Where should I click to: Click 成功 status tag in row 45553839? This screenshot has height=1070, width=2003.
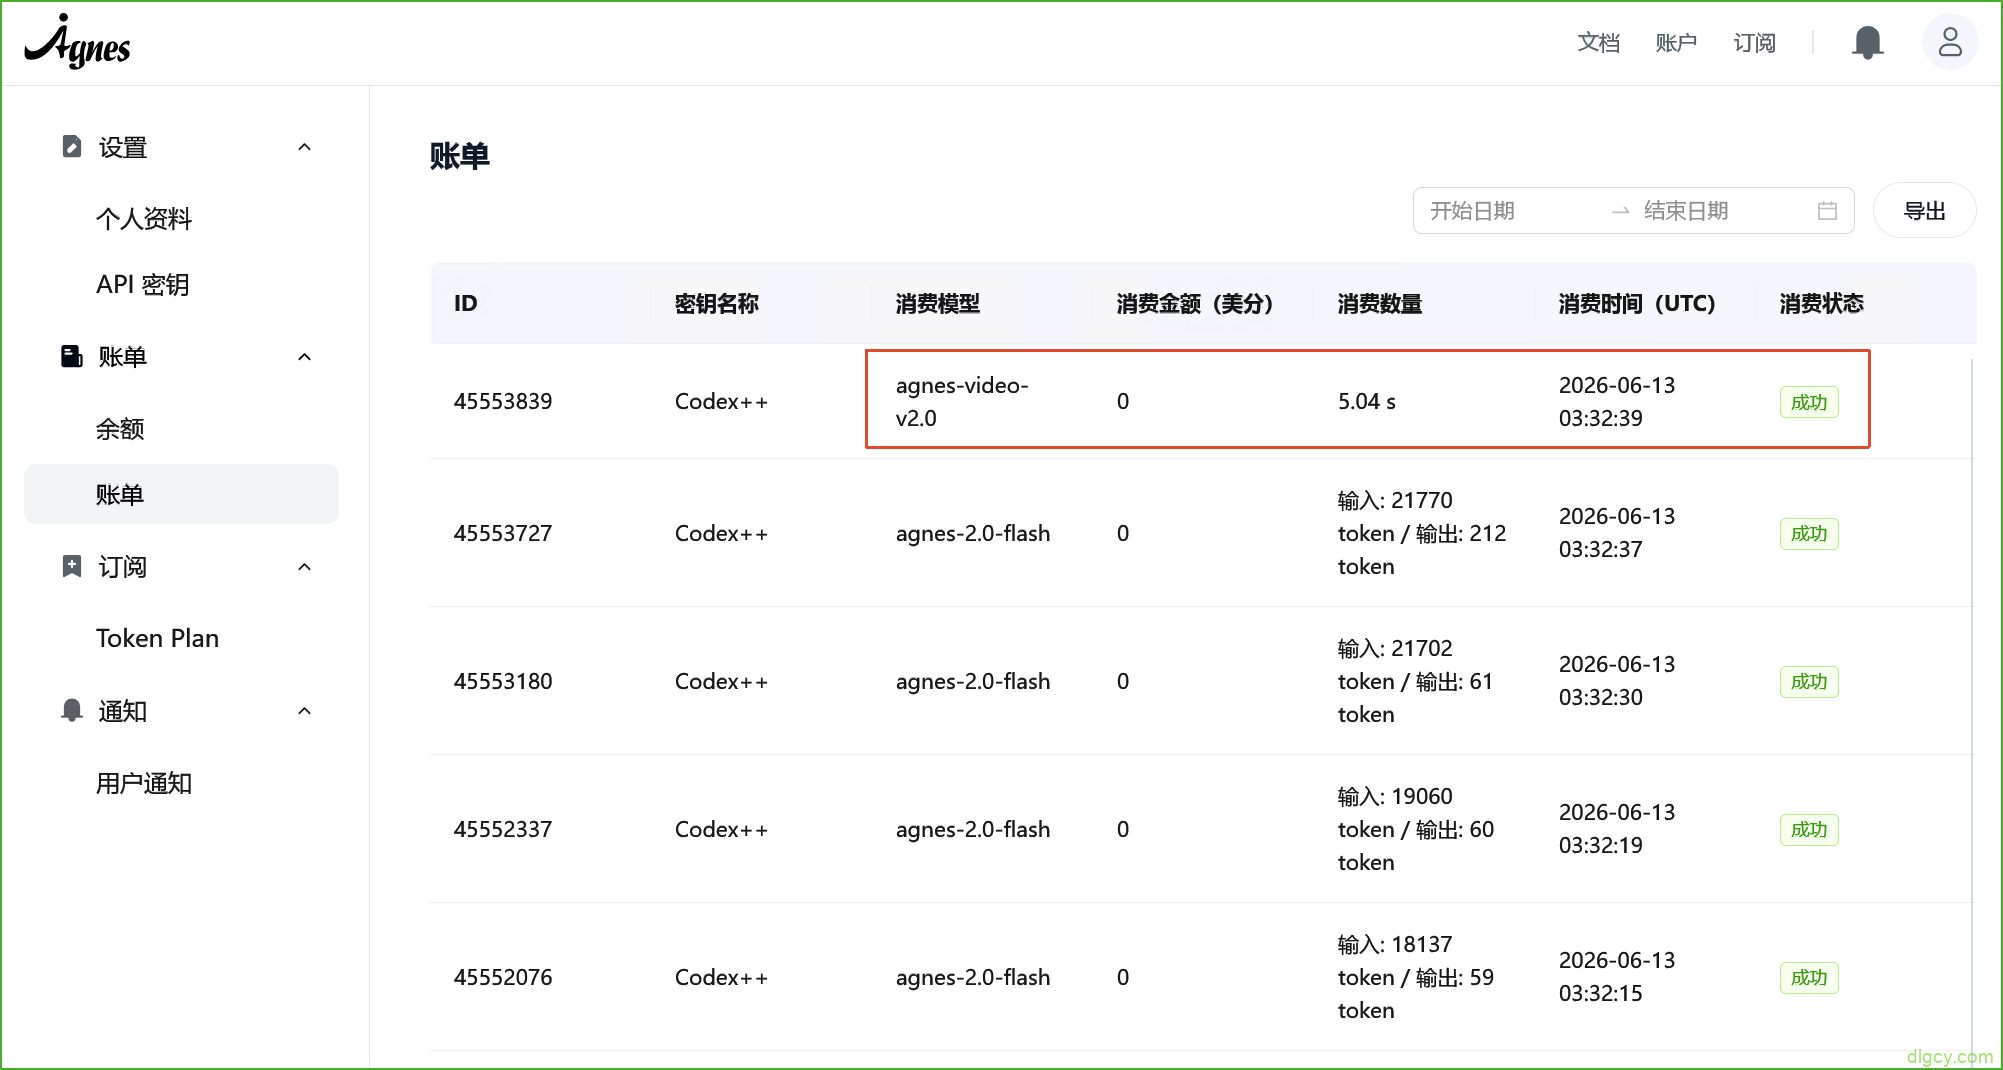coord(1809,402)
